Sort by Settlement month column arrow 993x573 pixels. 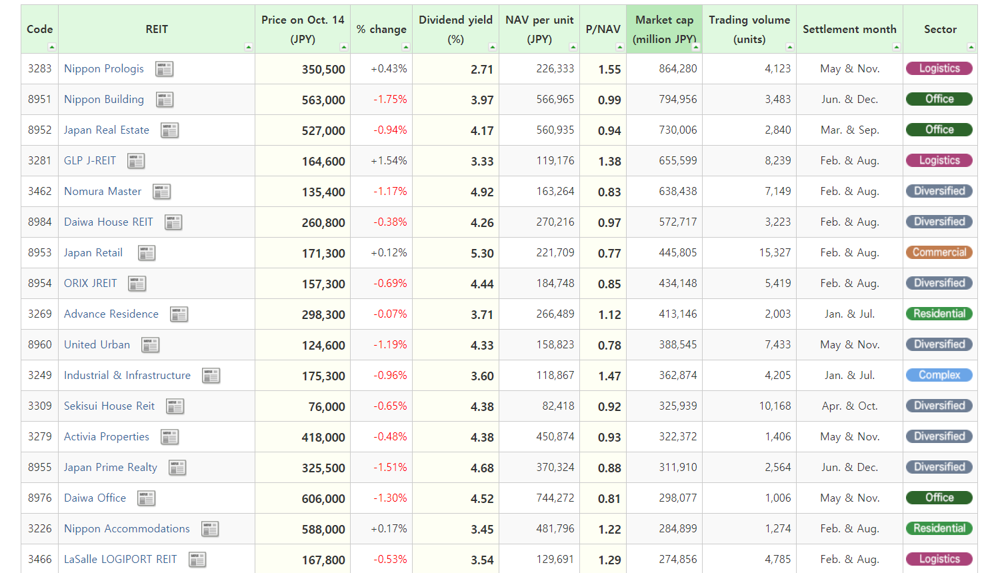click(896, 47)
